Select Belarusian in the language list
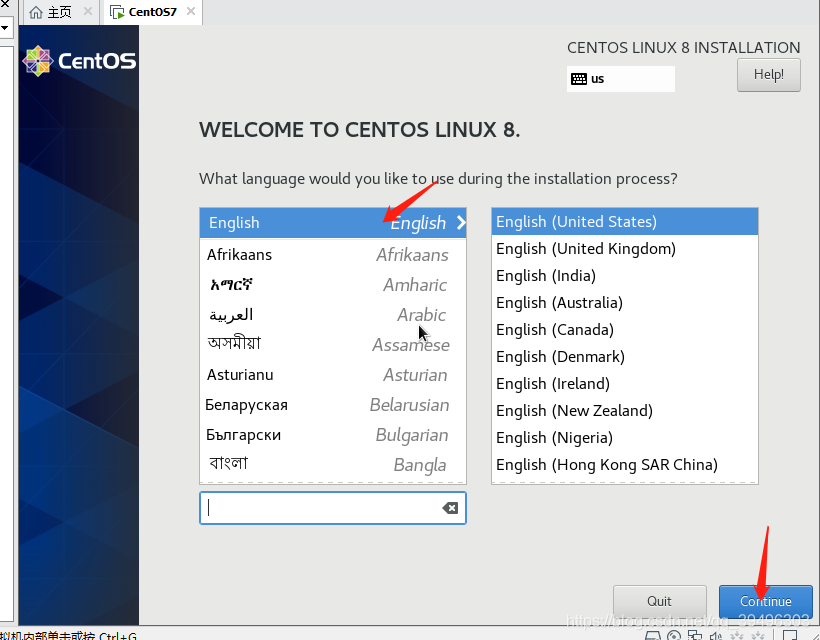This screenshot has width=820, height=640. click(x=333, y=405)
